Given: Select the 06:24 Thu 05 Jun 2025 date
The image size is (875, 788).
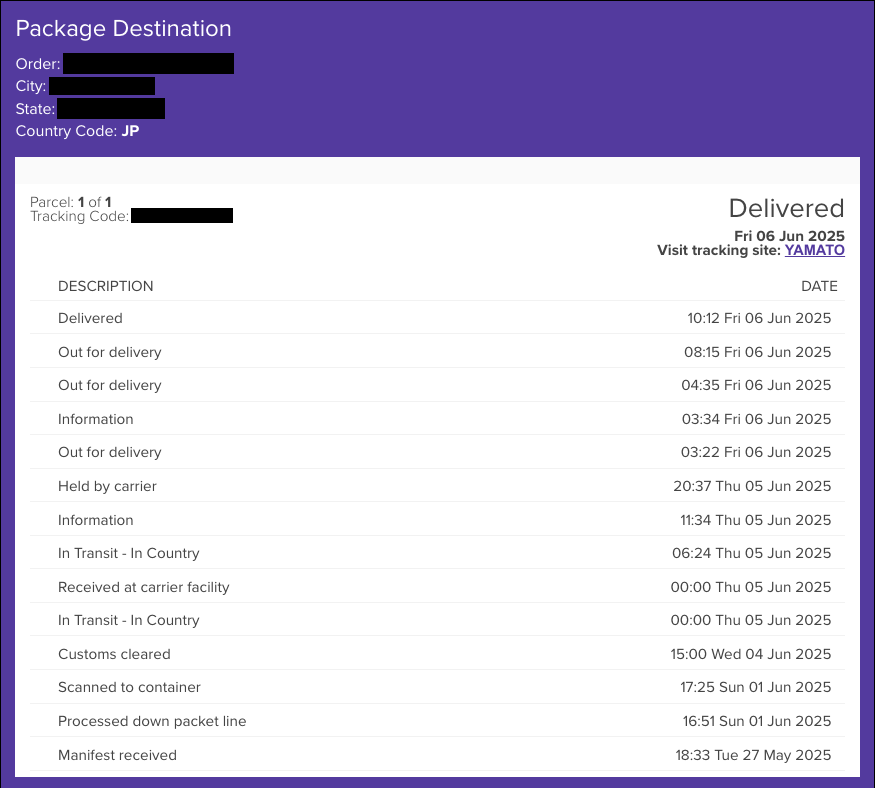Looking at the screenshot, I should coord(752,553).
